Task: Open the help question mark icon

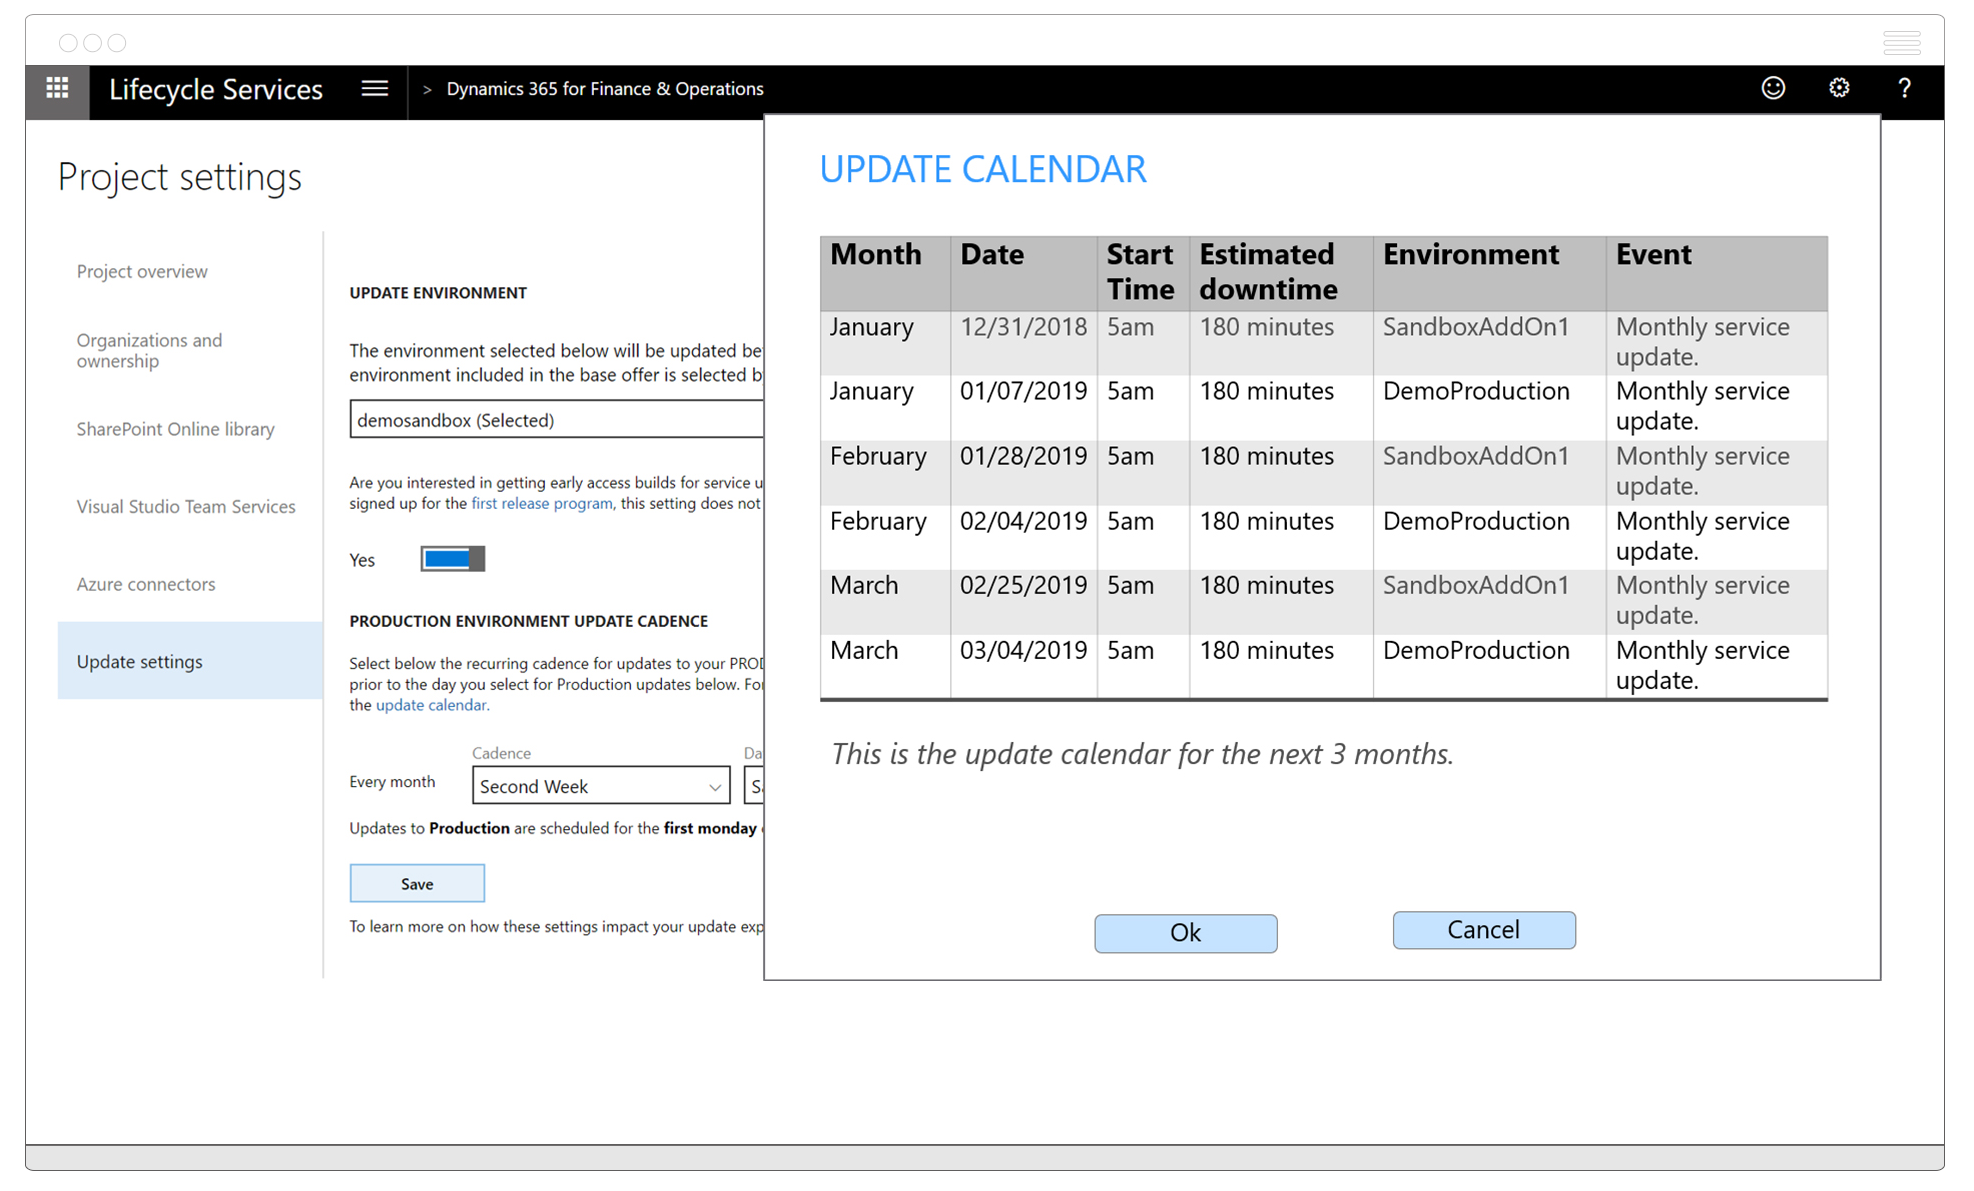Action: (1905, 89)
